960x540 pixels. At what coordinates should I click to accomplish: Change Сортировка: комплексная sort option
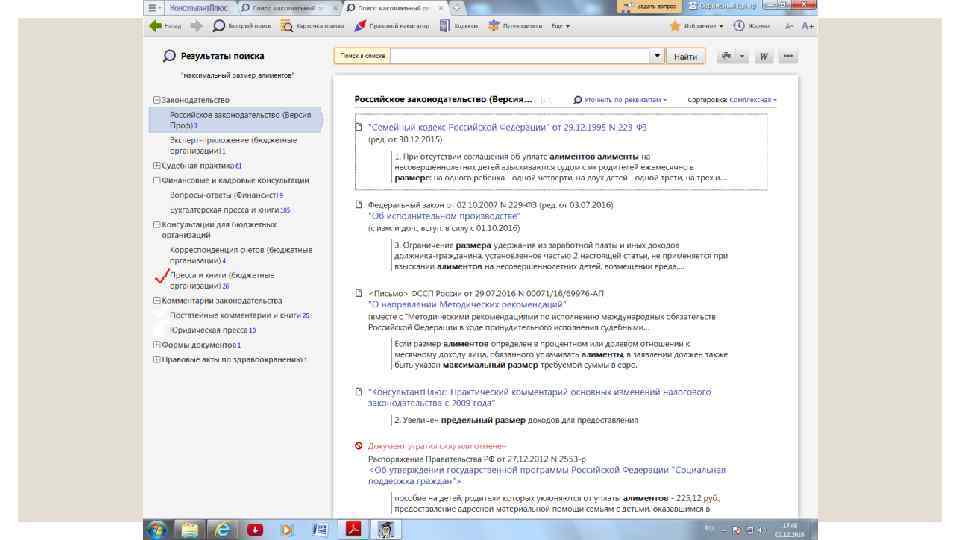click(732, 100)
